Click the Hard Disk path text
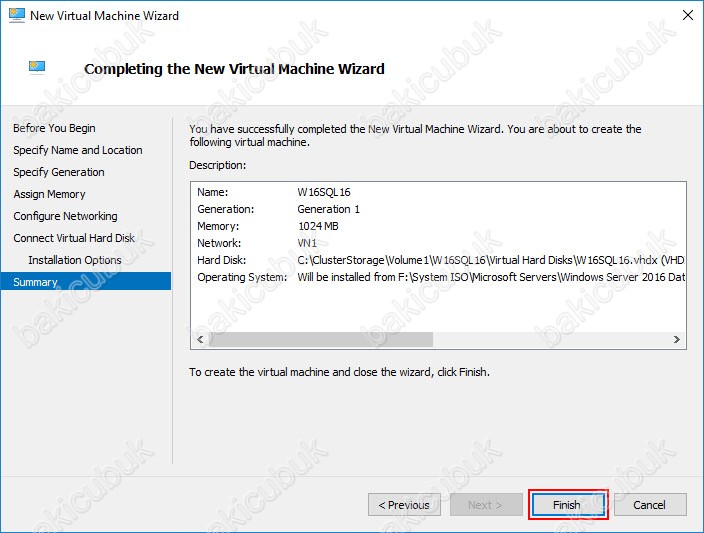Viewport: 704px width, 533px height. pyautogui.click(x=491, y=260)
